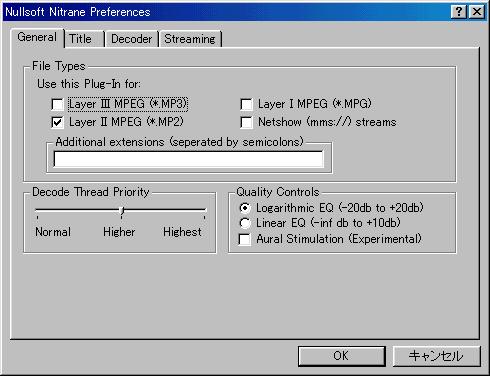This screenshot has height=376, width=490.
Task: Select Linear EQ radio button
Action: 245,223
